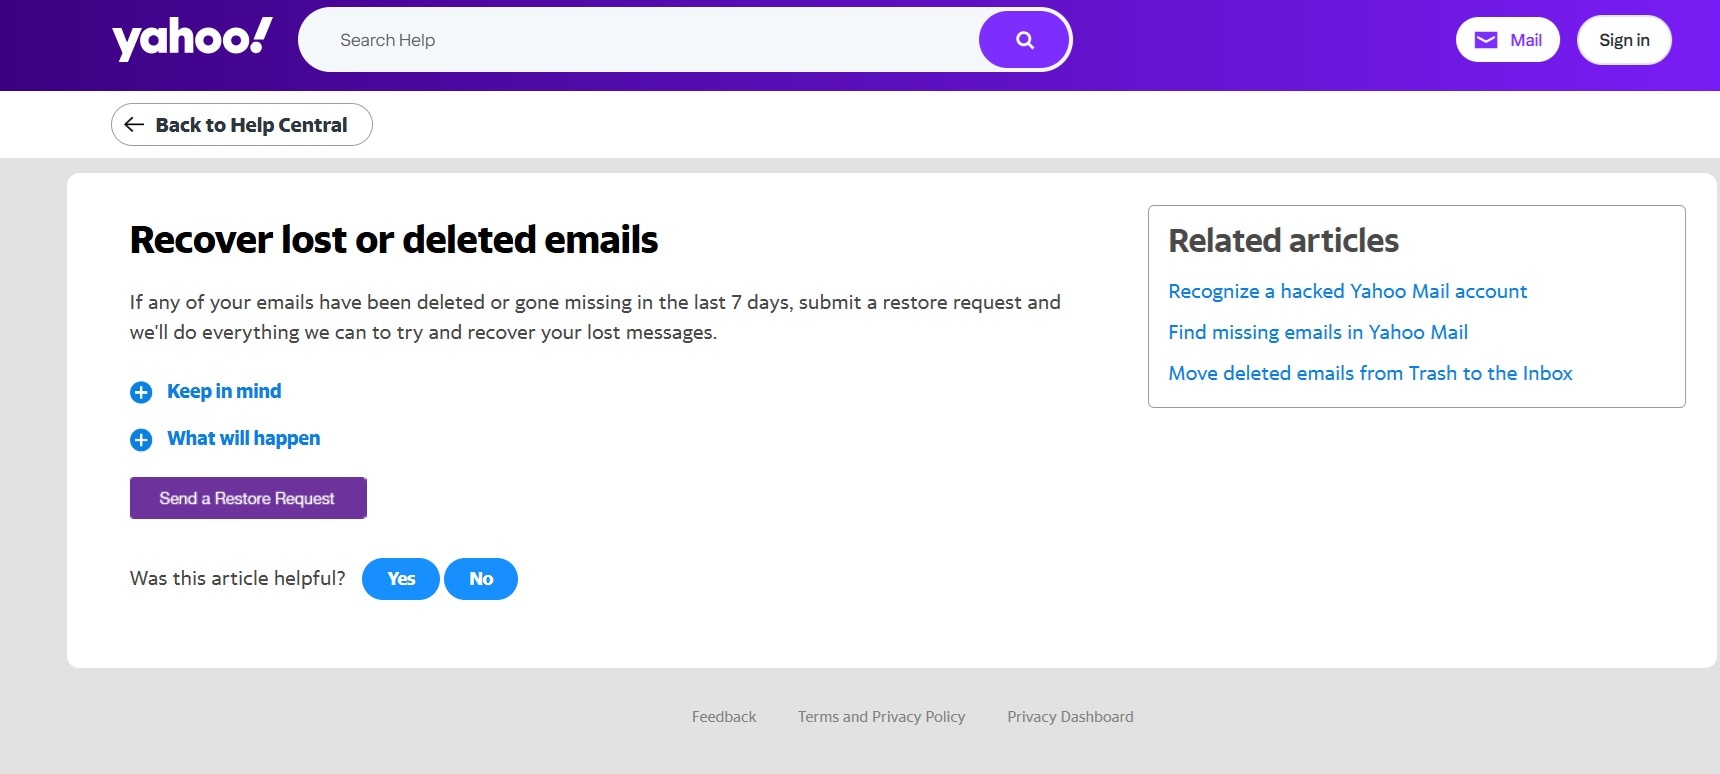
Task: Open Move deleted emails from Trash link
Action: [1370, 373]
